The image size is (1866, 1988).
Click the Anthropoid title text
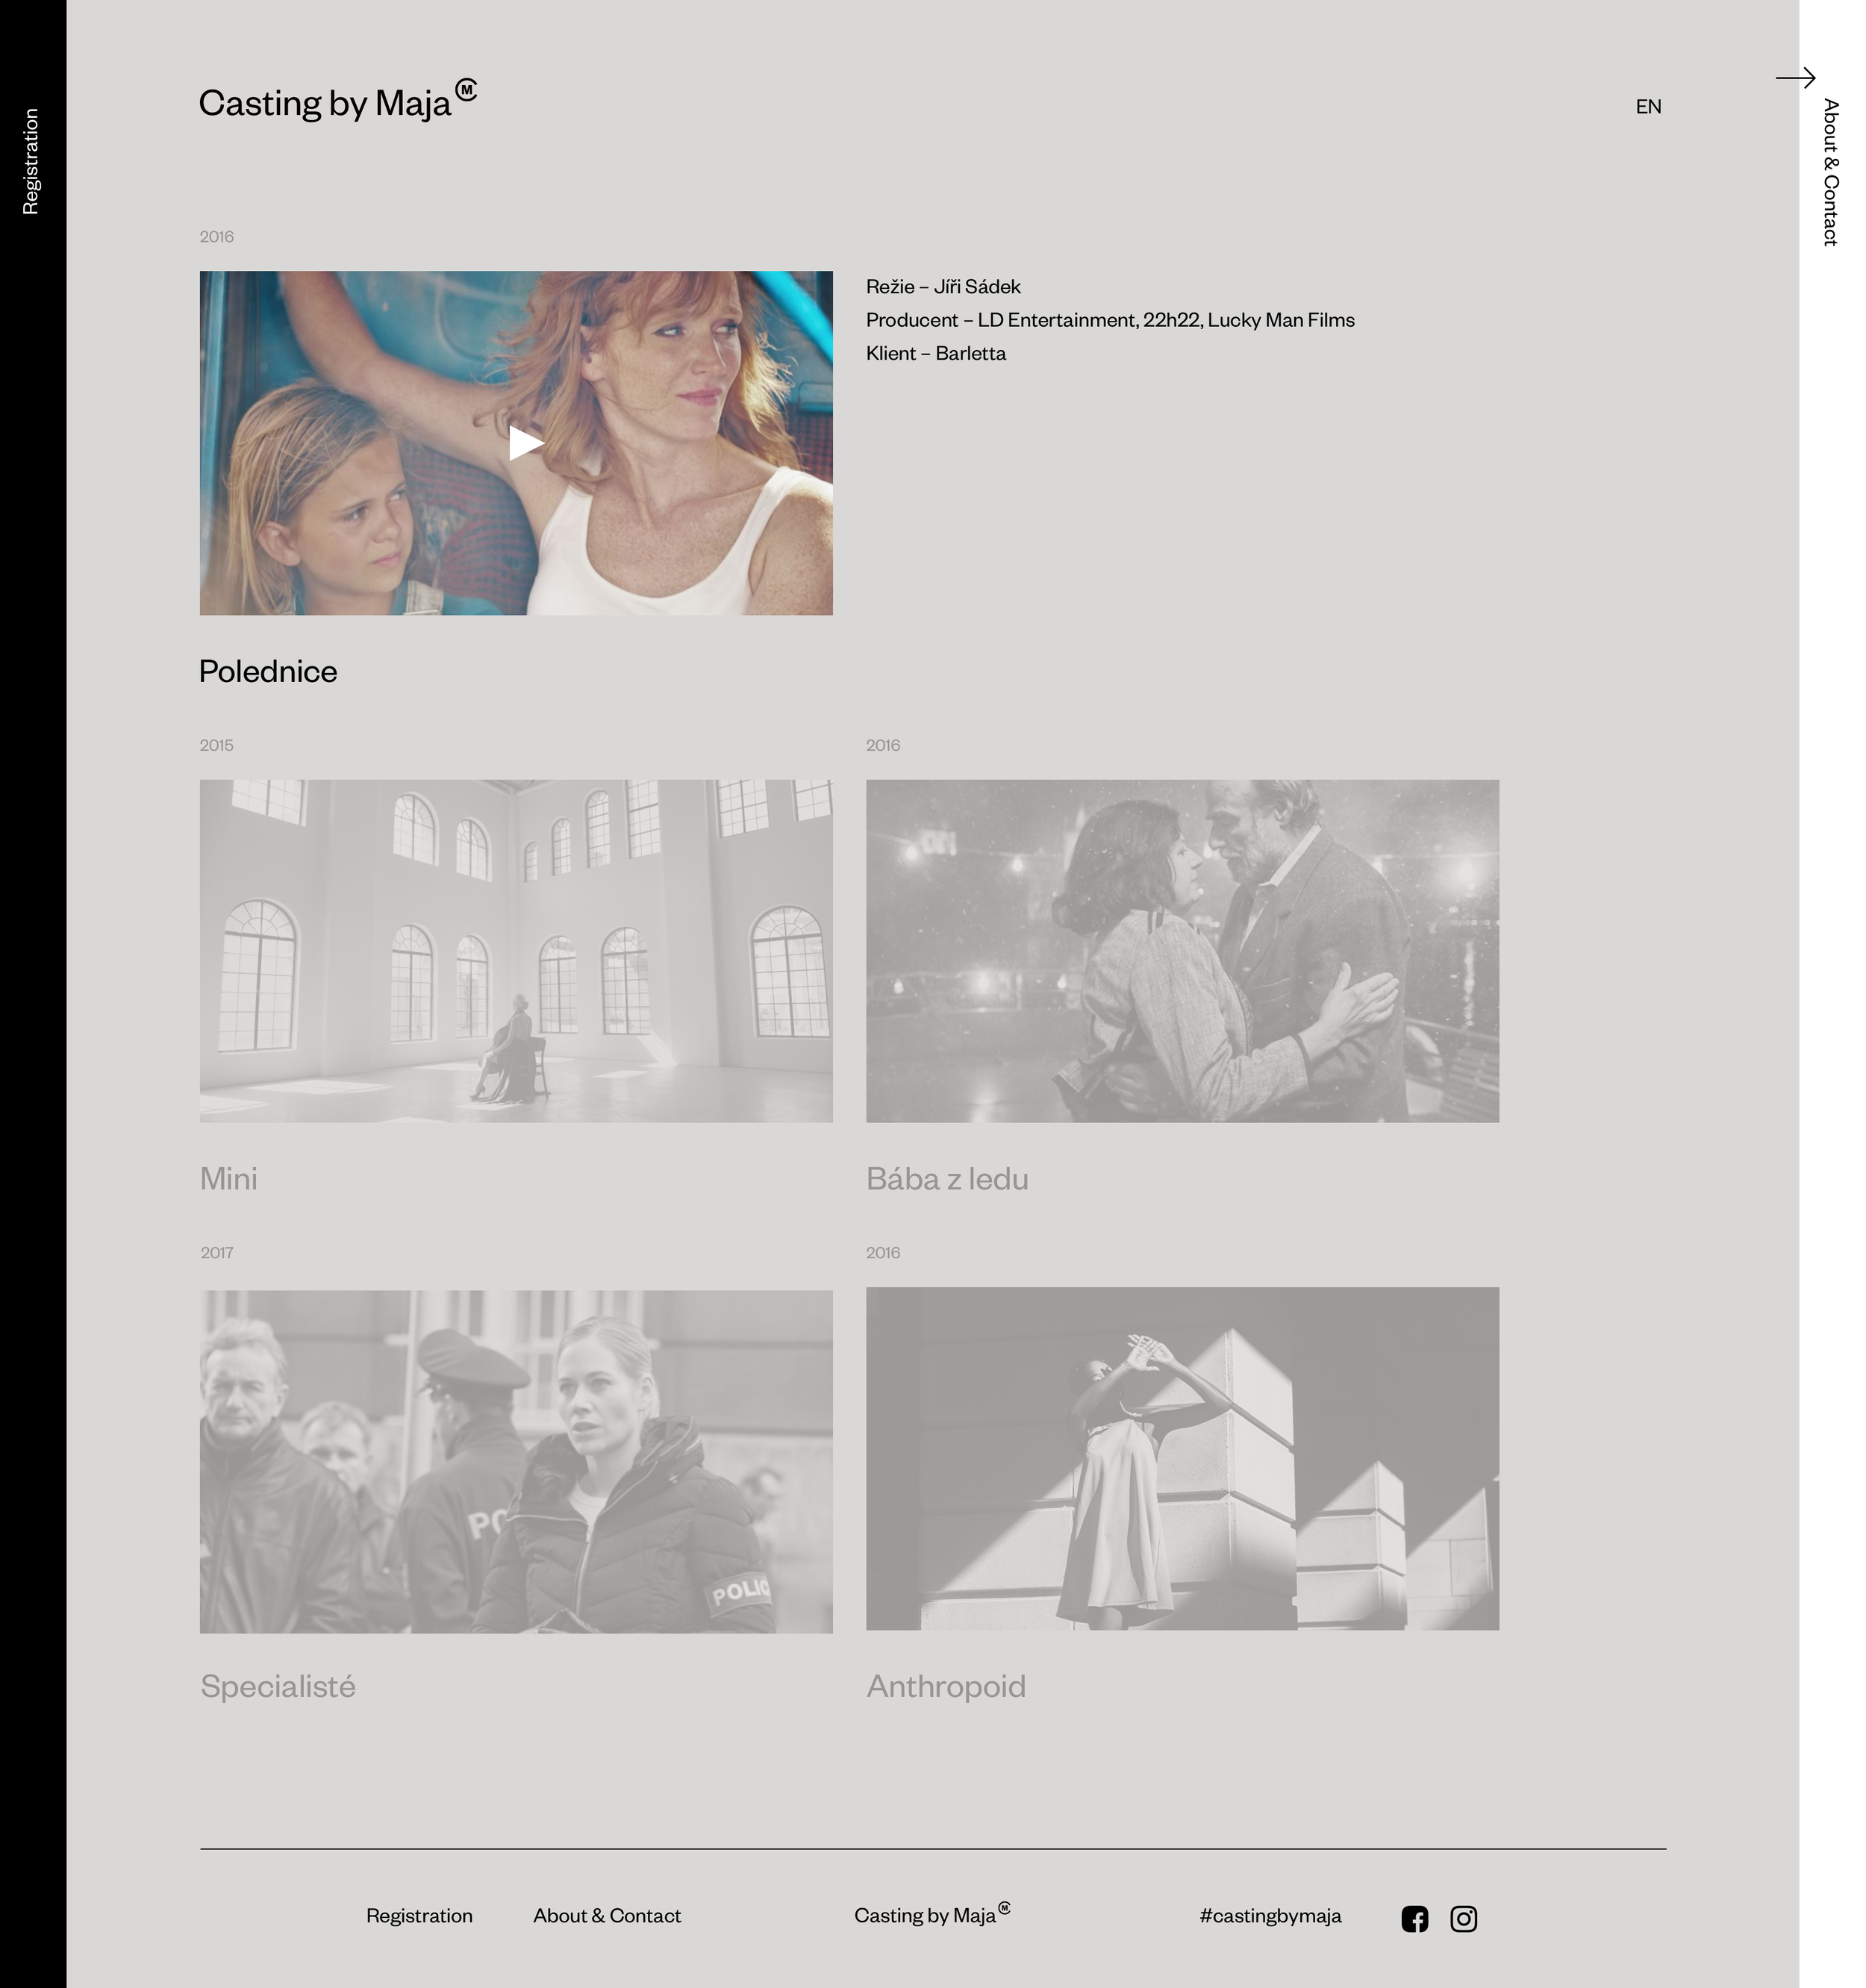click(x=946, y=1686)
